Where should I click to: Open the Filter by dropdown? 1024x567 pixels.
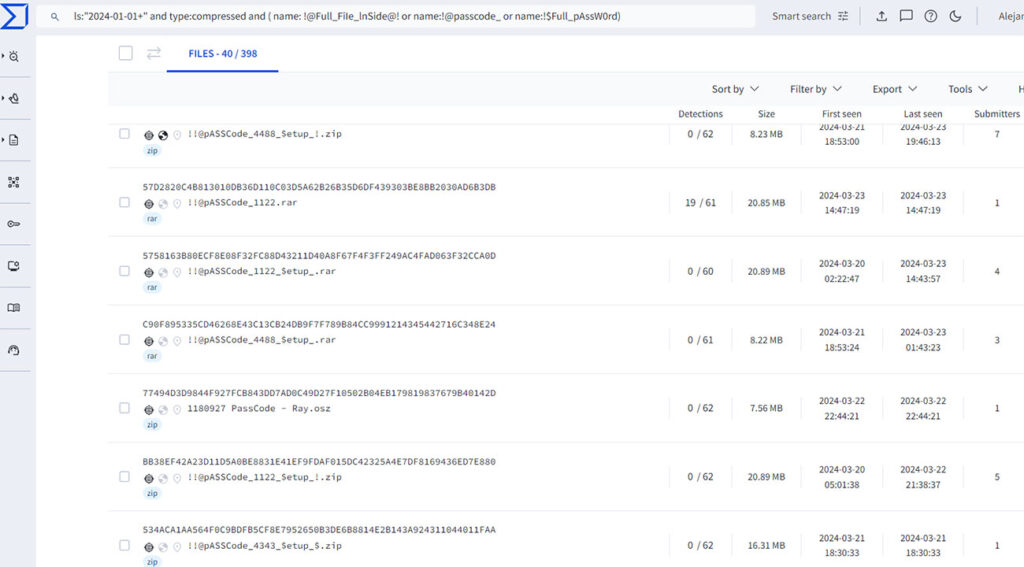pos(816,89)
